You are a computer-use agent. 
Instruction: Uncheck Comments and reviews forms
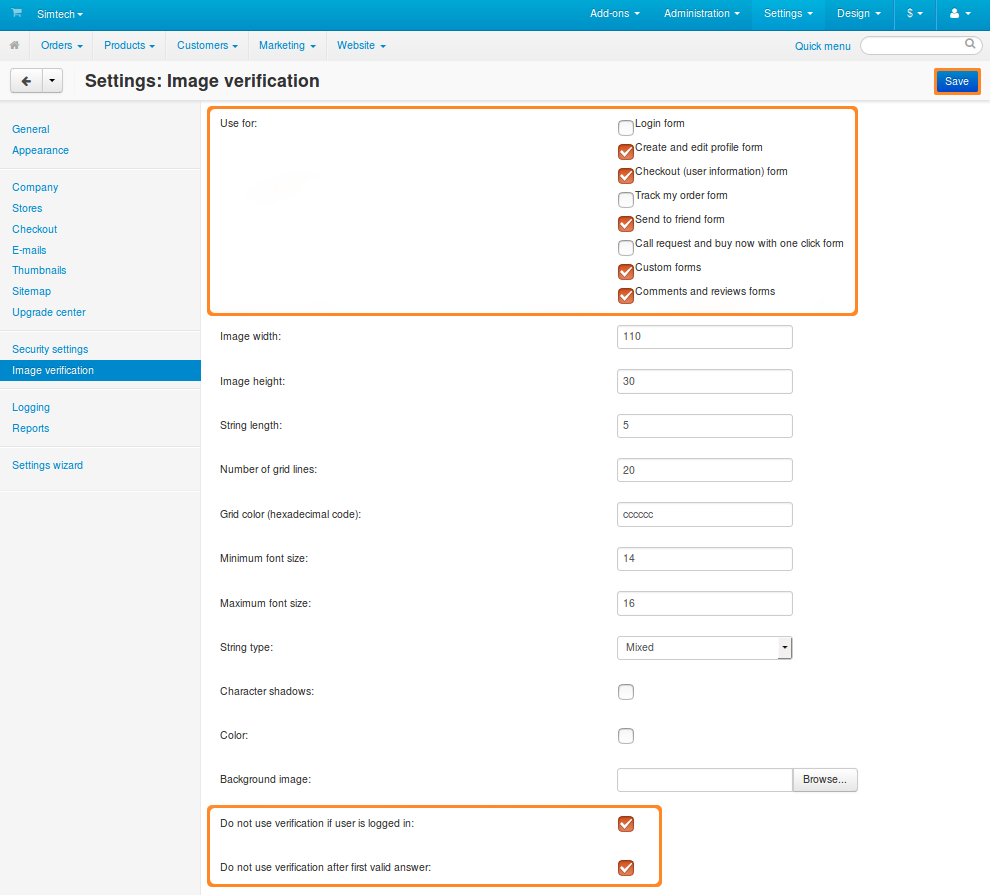point(626,295)
